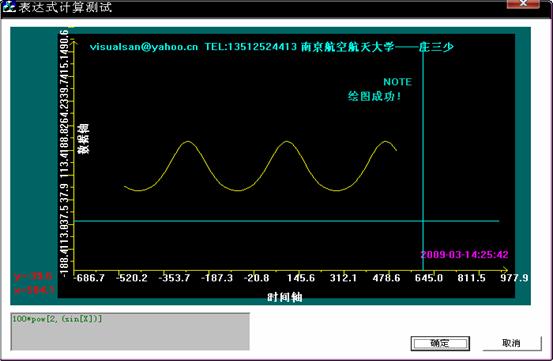The height and width of the screenshot is (361, 553).
Task: Click the x-axis label 312.1
Action: pos(343,278)
